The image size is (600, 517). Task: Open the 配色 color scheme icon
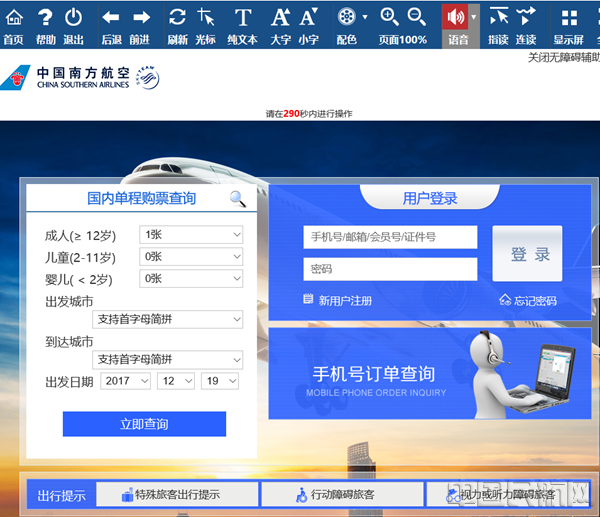click(346, 17)
